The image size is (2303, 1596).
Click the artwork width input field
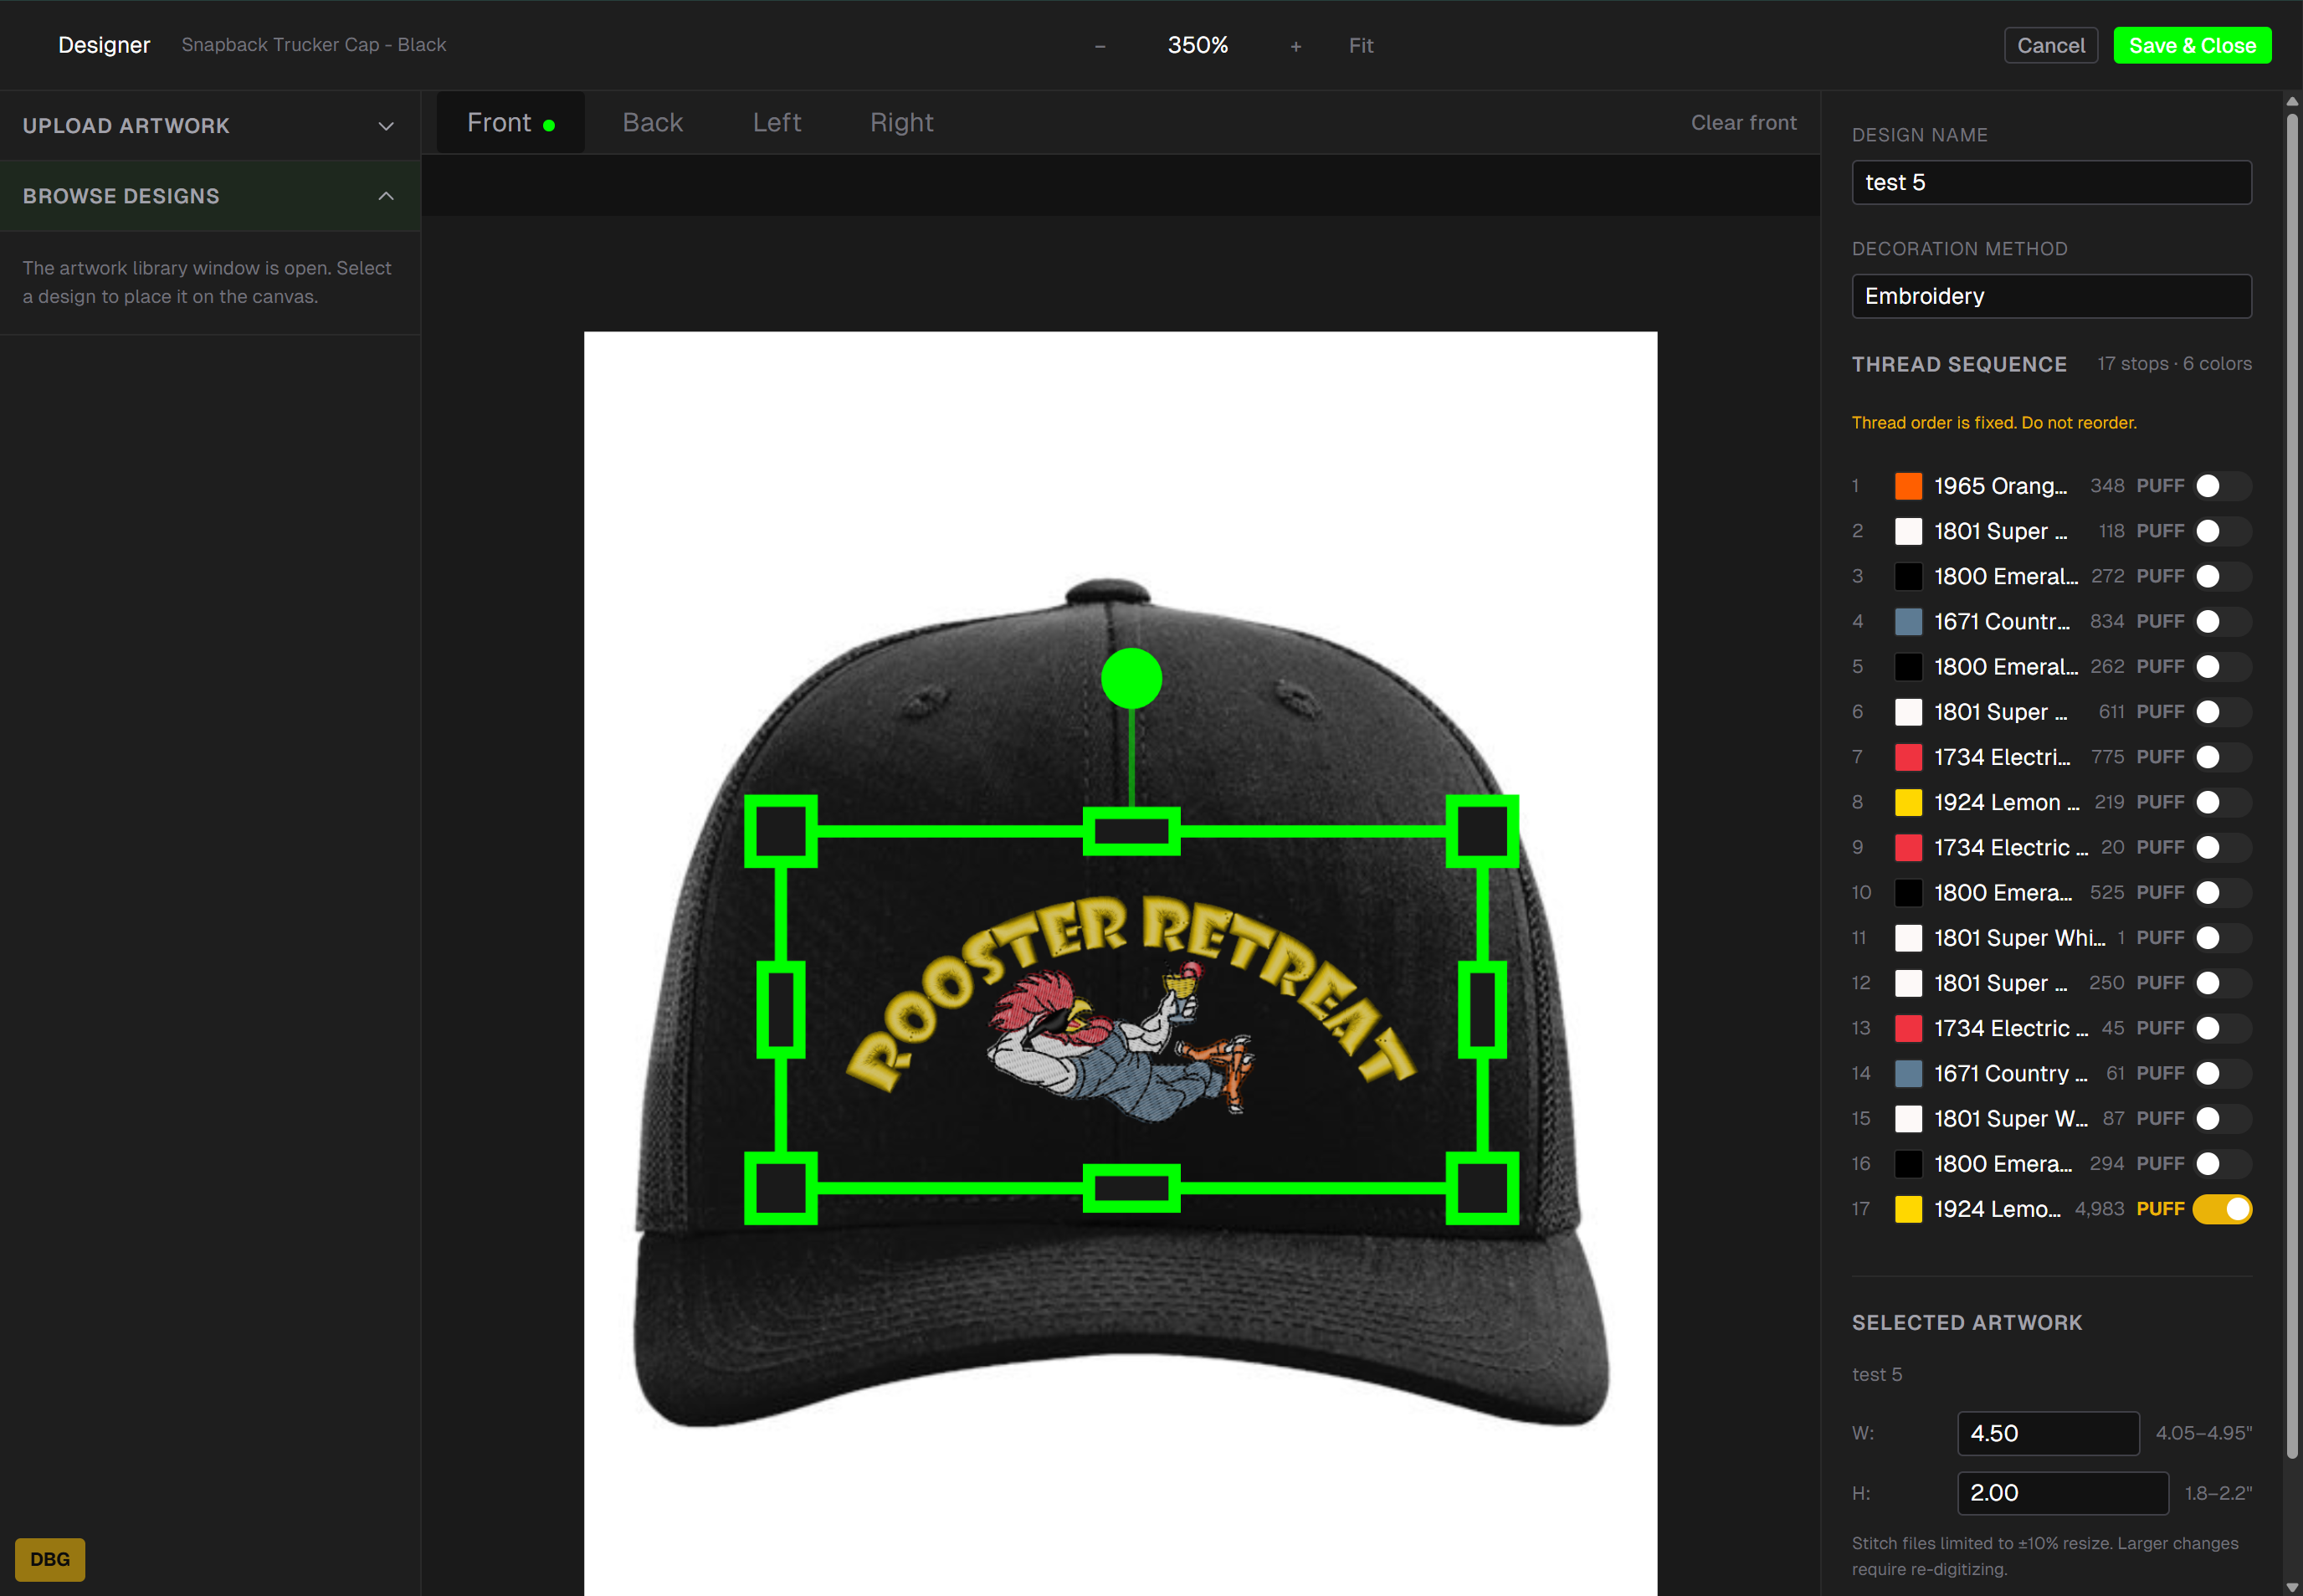click(x=2047, y=1433)
